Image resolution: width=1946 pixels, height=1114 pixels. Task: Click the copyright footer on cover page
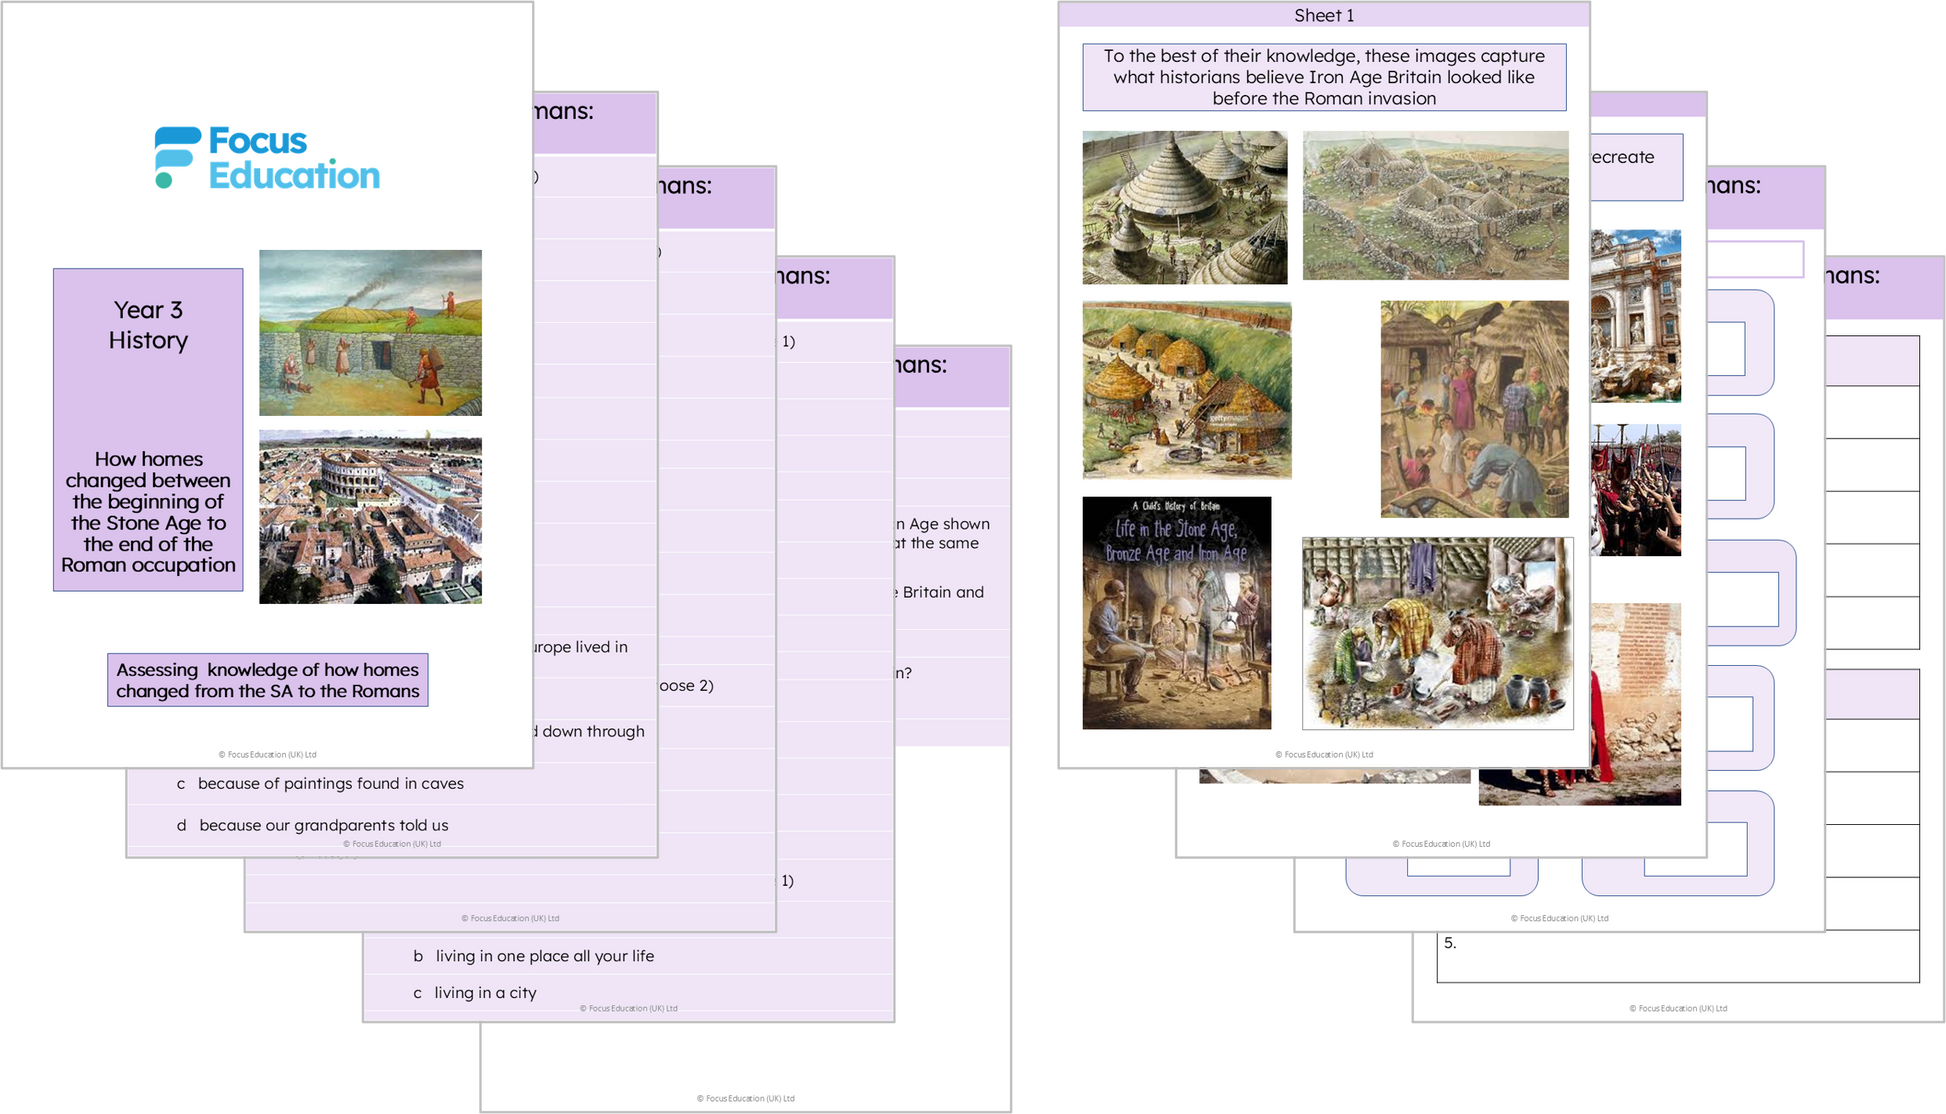pyautogui.click(x=267, y=755)
